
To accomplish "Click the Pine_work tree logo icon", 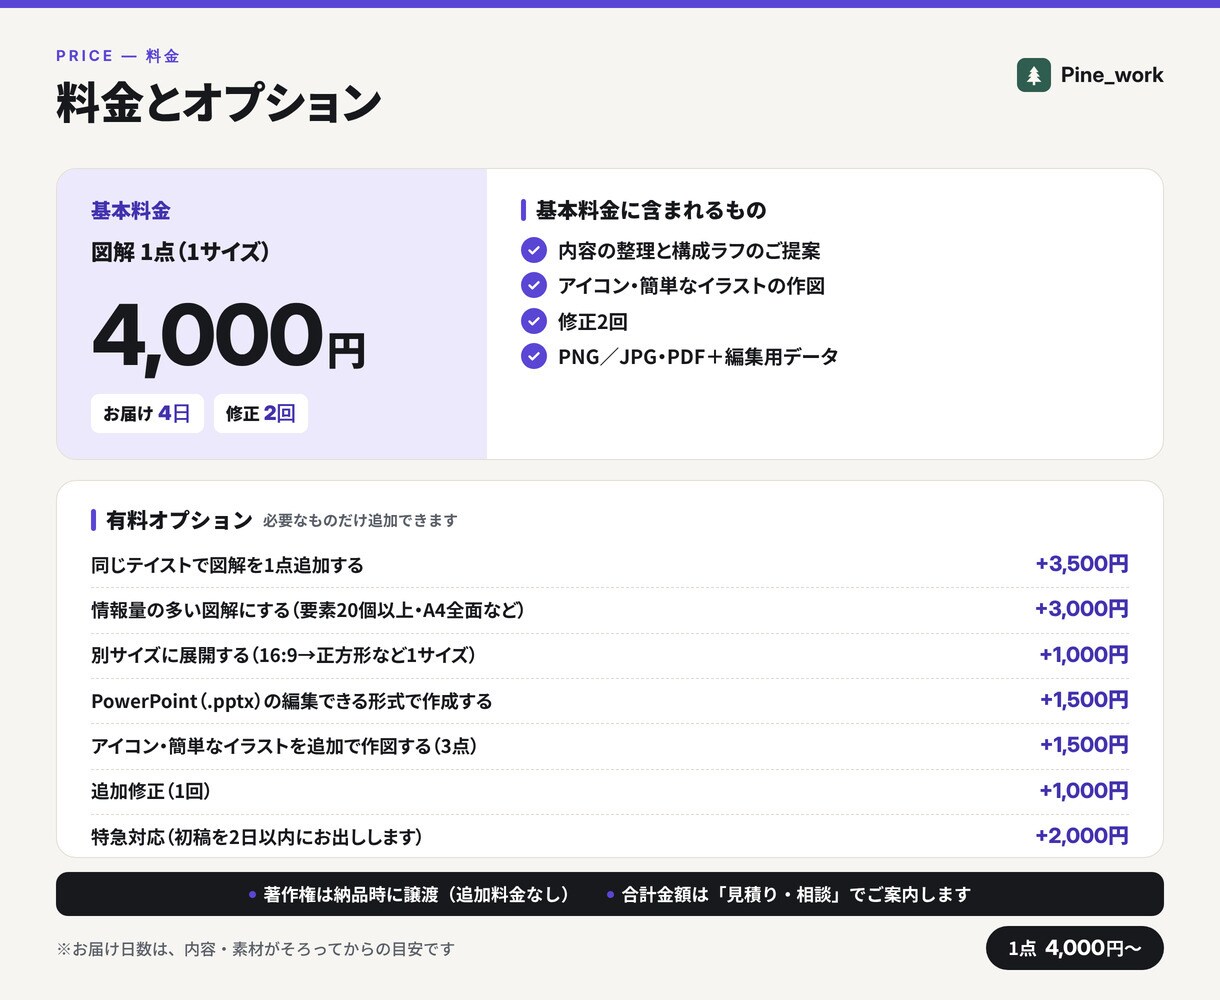I will point(1034,75).
